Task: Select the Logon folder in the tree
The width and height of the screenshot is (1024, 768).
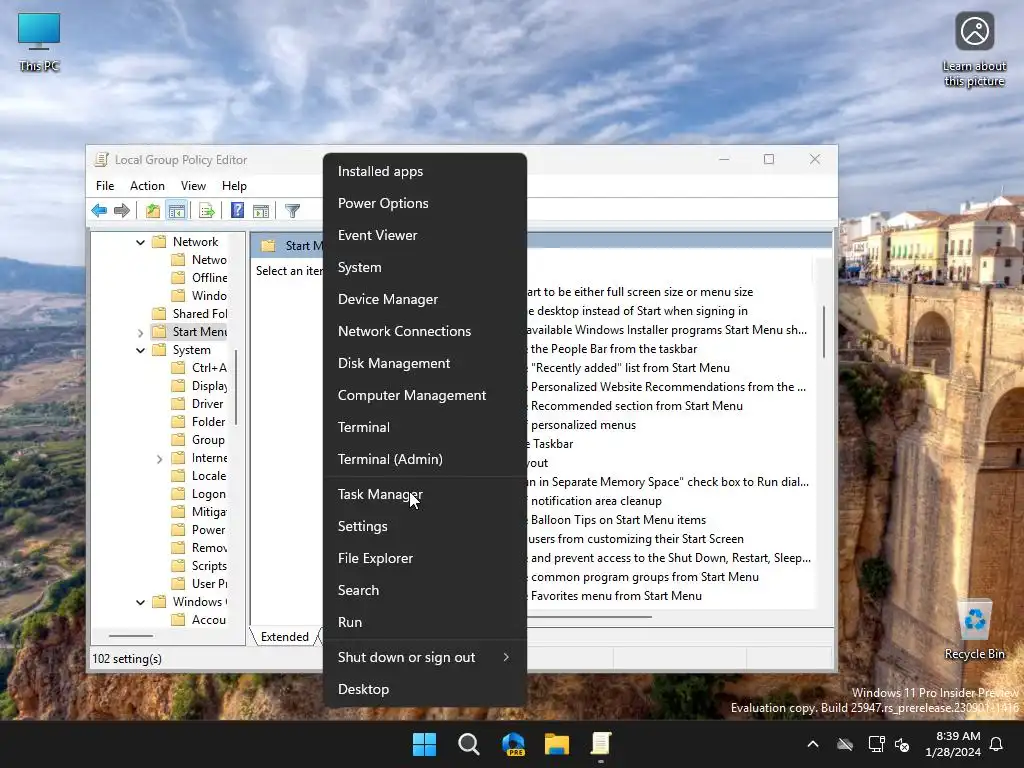Action: [199, 494]
